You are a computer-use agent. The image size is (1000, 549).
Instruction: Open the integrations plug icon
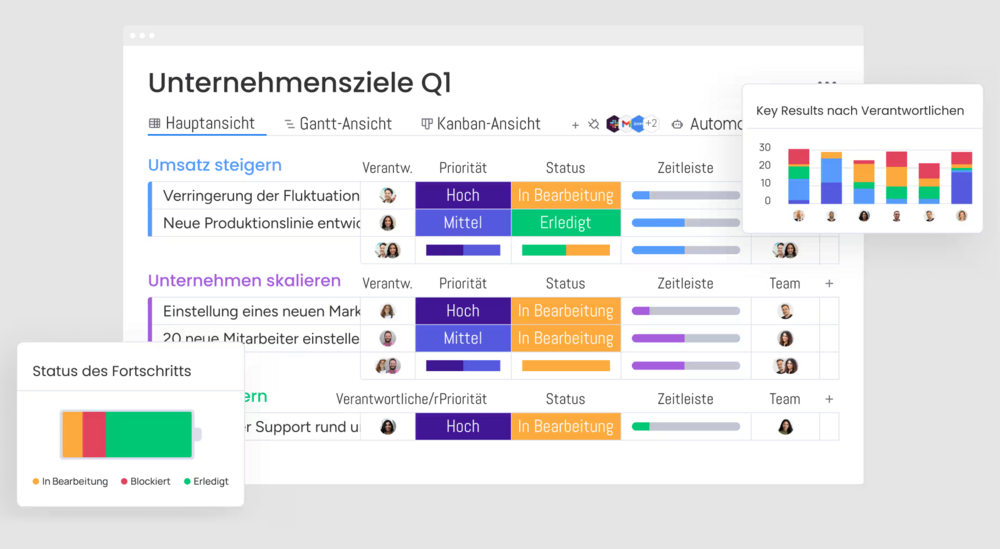coord(593,125)
